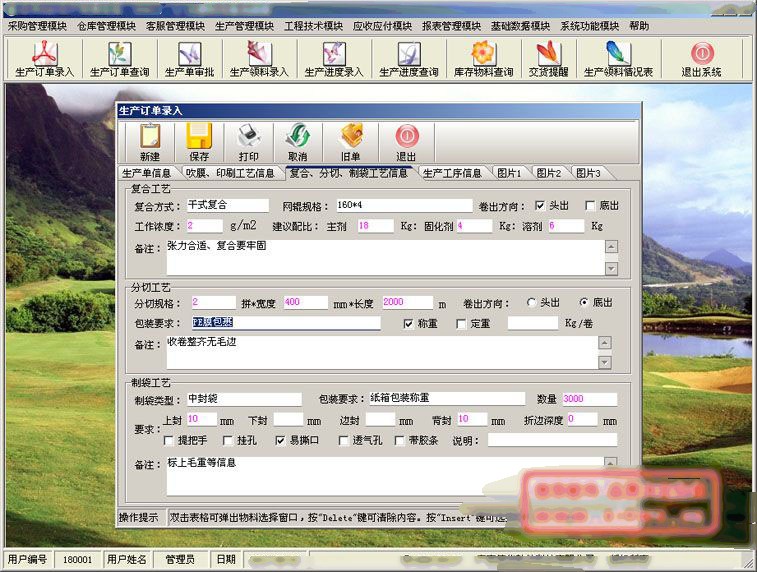Open 生产领料录入 toolbar icon
Viewport: 757px width, 572px height.
259,59
